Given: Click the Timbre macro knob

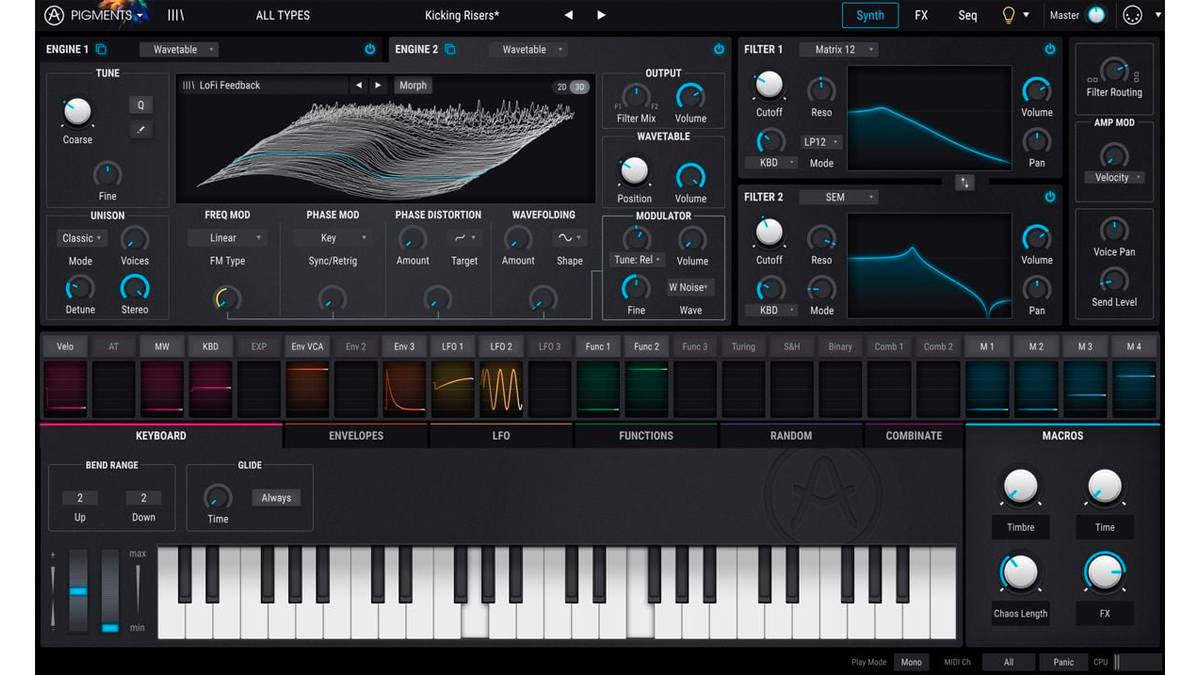Looking at the screenshot, I should (1020, 487).
